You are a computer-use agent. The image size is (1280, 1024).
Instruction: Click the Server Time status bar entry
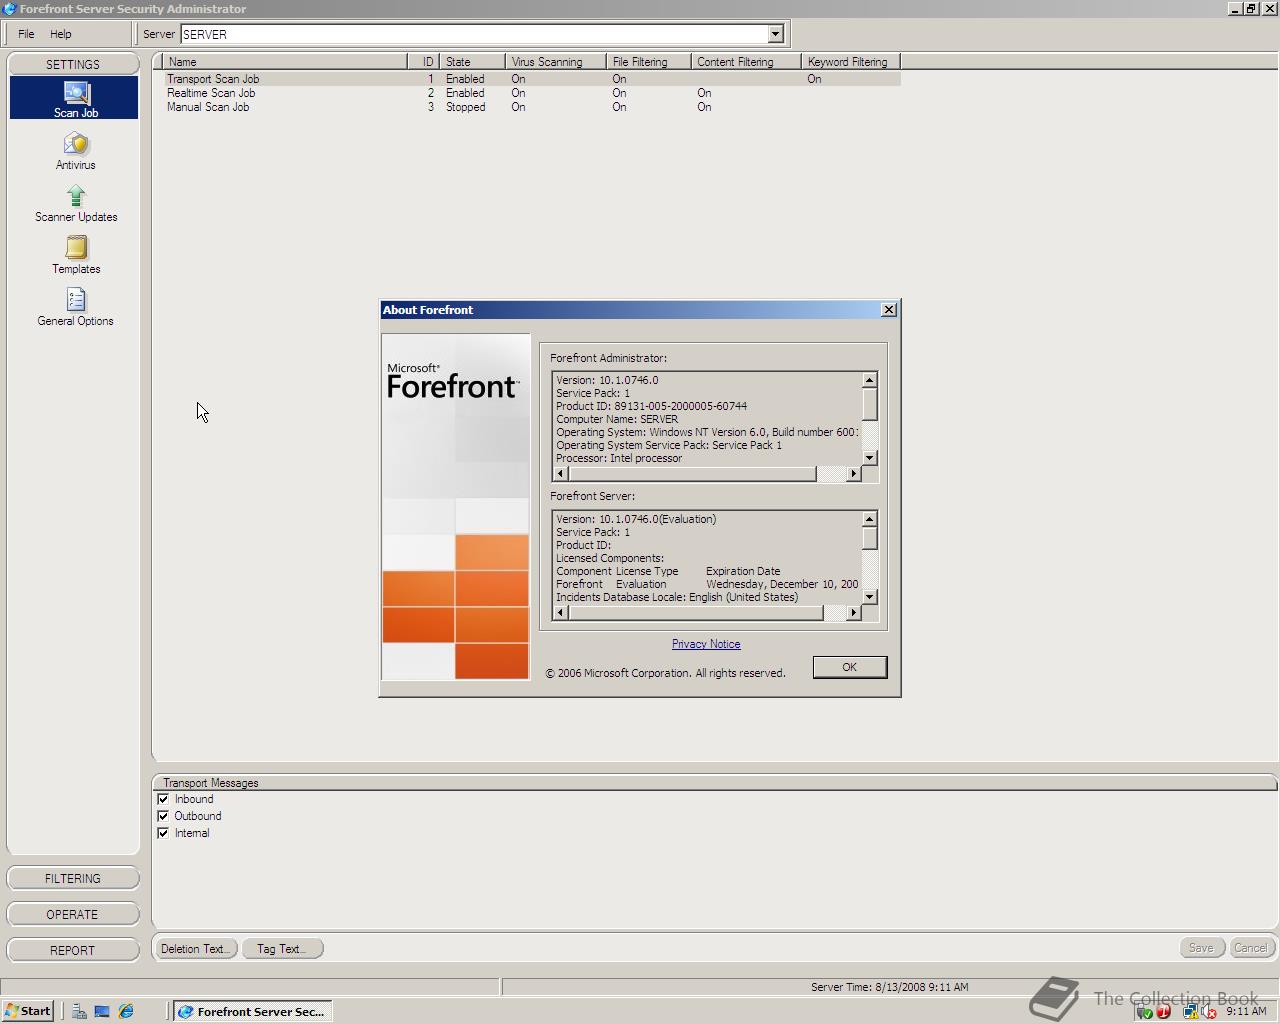pos(889,987)
